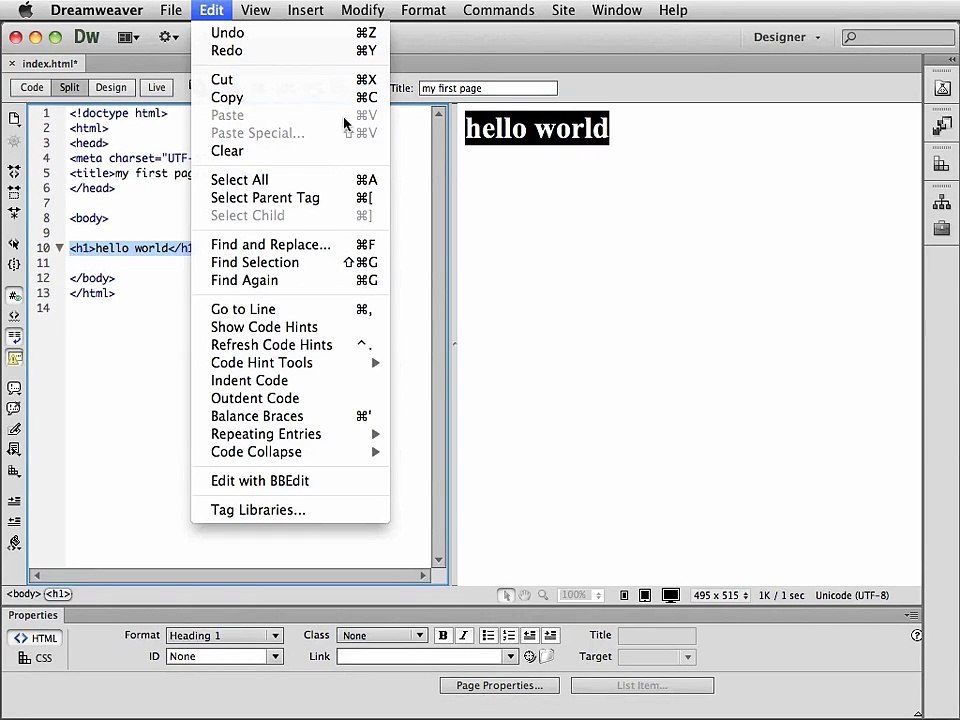Click the Page Properties button
Image resolution: width=960 pixels, height=720 pixels.
(500, 685)
